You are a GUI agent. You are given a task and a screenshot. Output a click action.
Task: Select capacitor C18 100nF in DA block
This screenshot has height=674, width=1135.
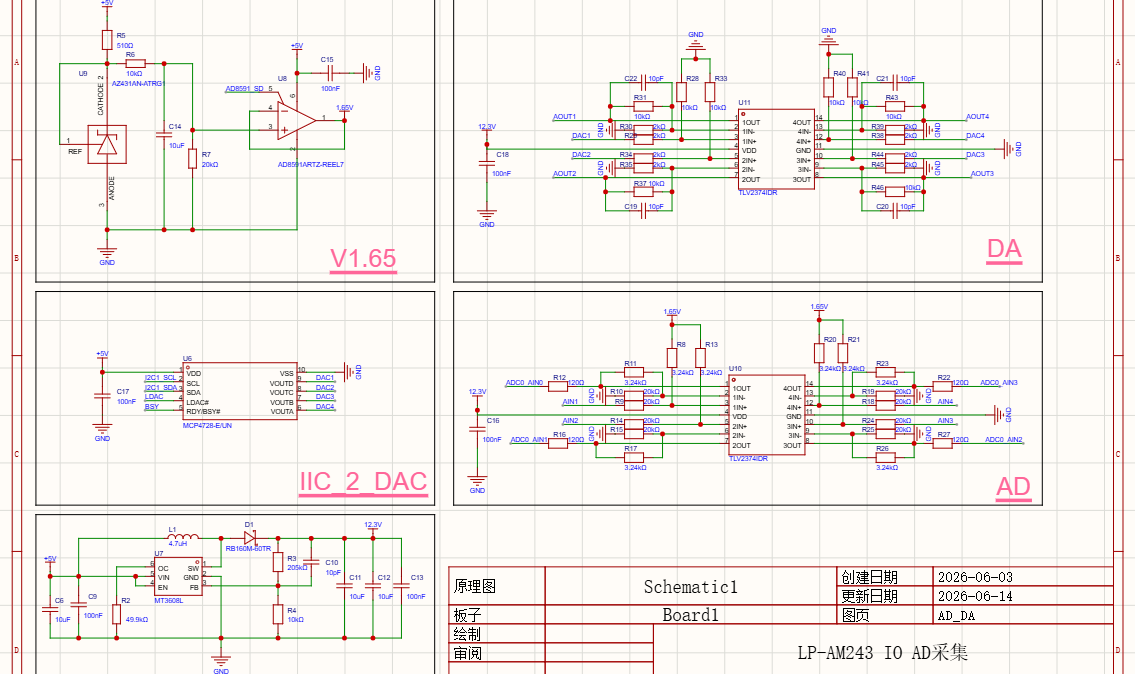tap(486, 163)
